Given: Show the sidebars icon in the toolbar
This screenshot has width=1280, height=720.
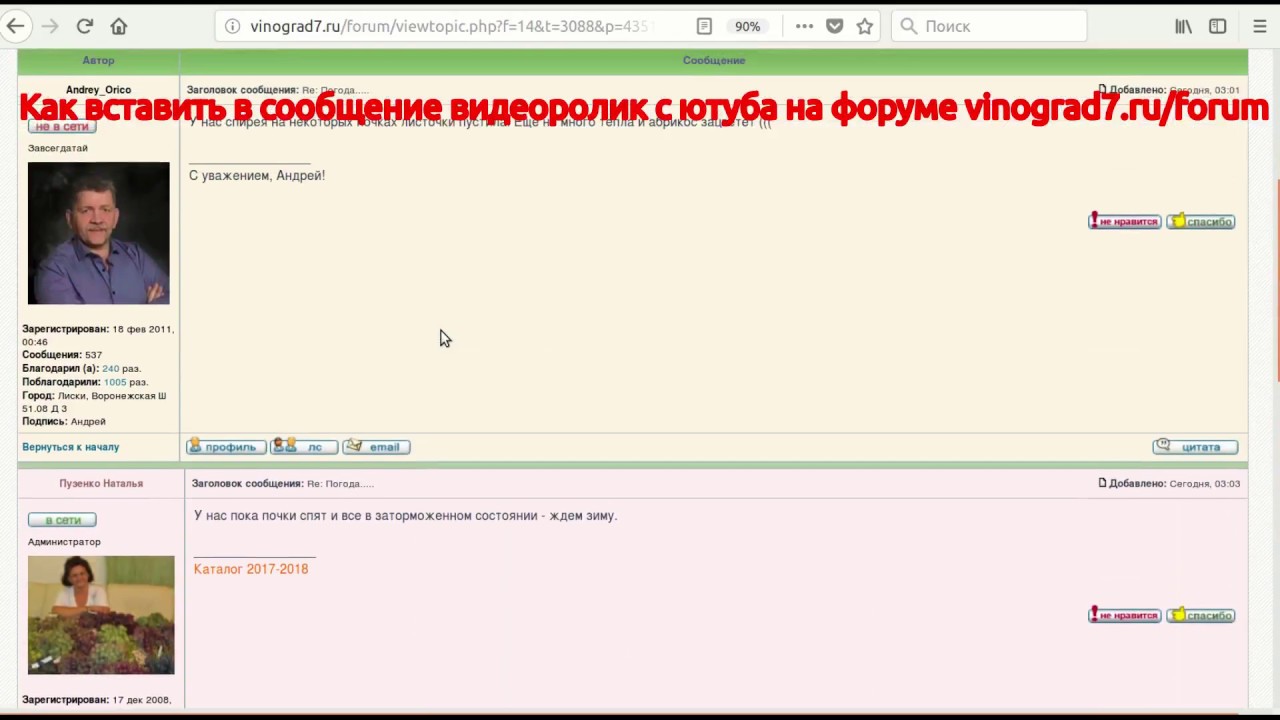Looking at the screenshot, I should pos(1217,27).
